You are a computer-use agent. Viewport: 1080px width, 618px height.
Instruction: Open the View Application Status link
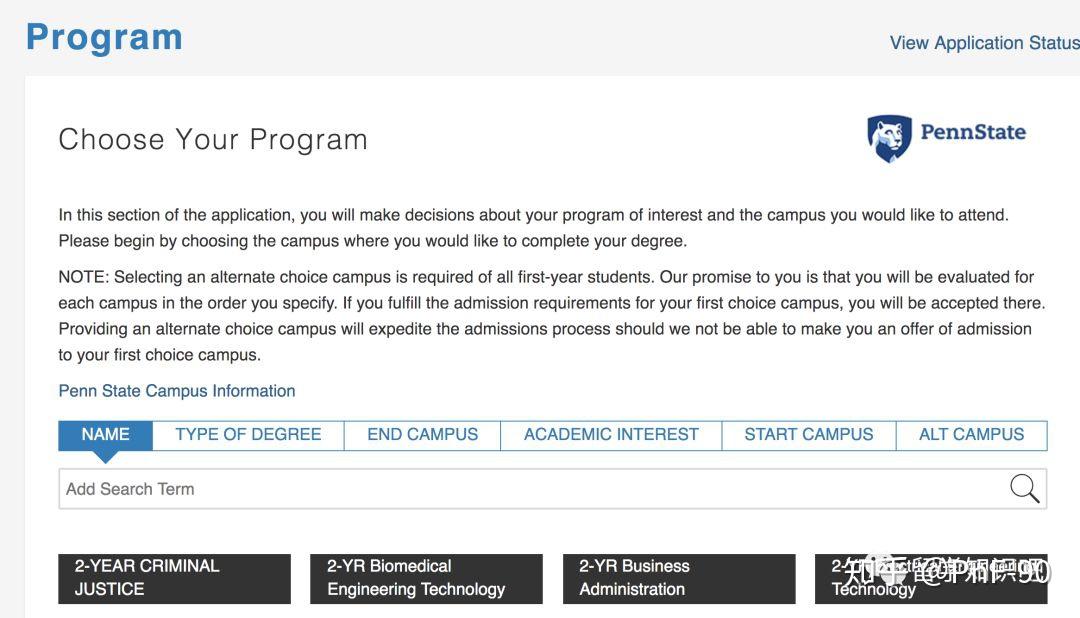pyautogui.click(x=984, y=43)
